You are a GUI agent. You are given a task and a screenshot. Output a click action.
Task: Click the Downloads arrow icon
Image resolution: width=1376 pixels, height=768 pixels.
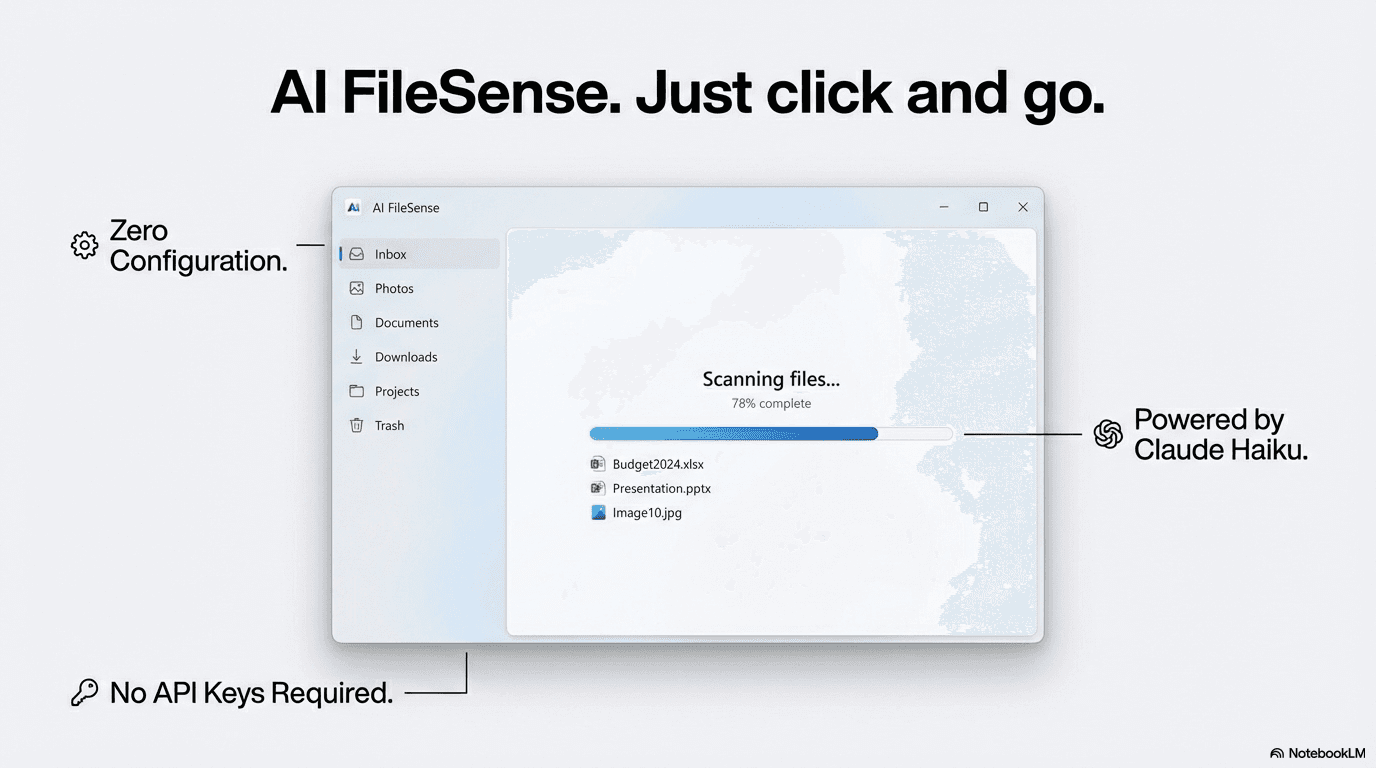pyautogui.click(x=357, y=356)
